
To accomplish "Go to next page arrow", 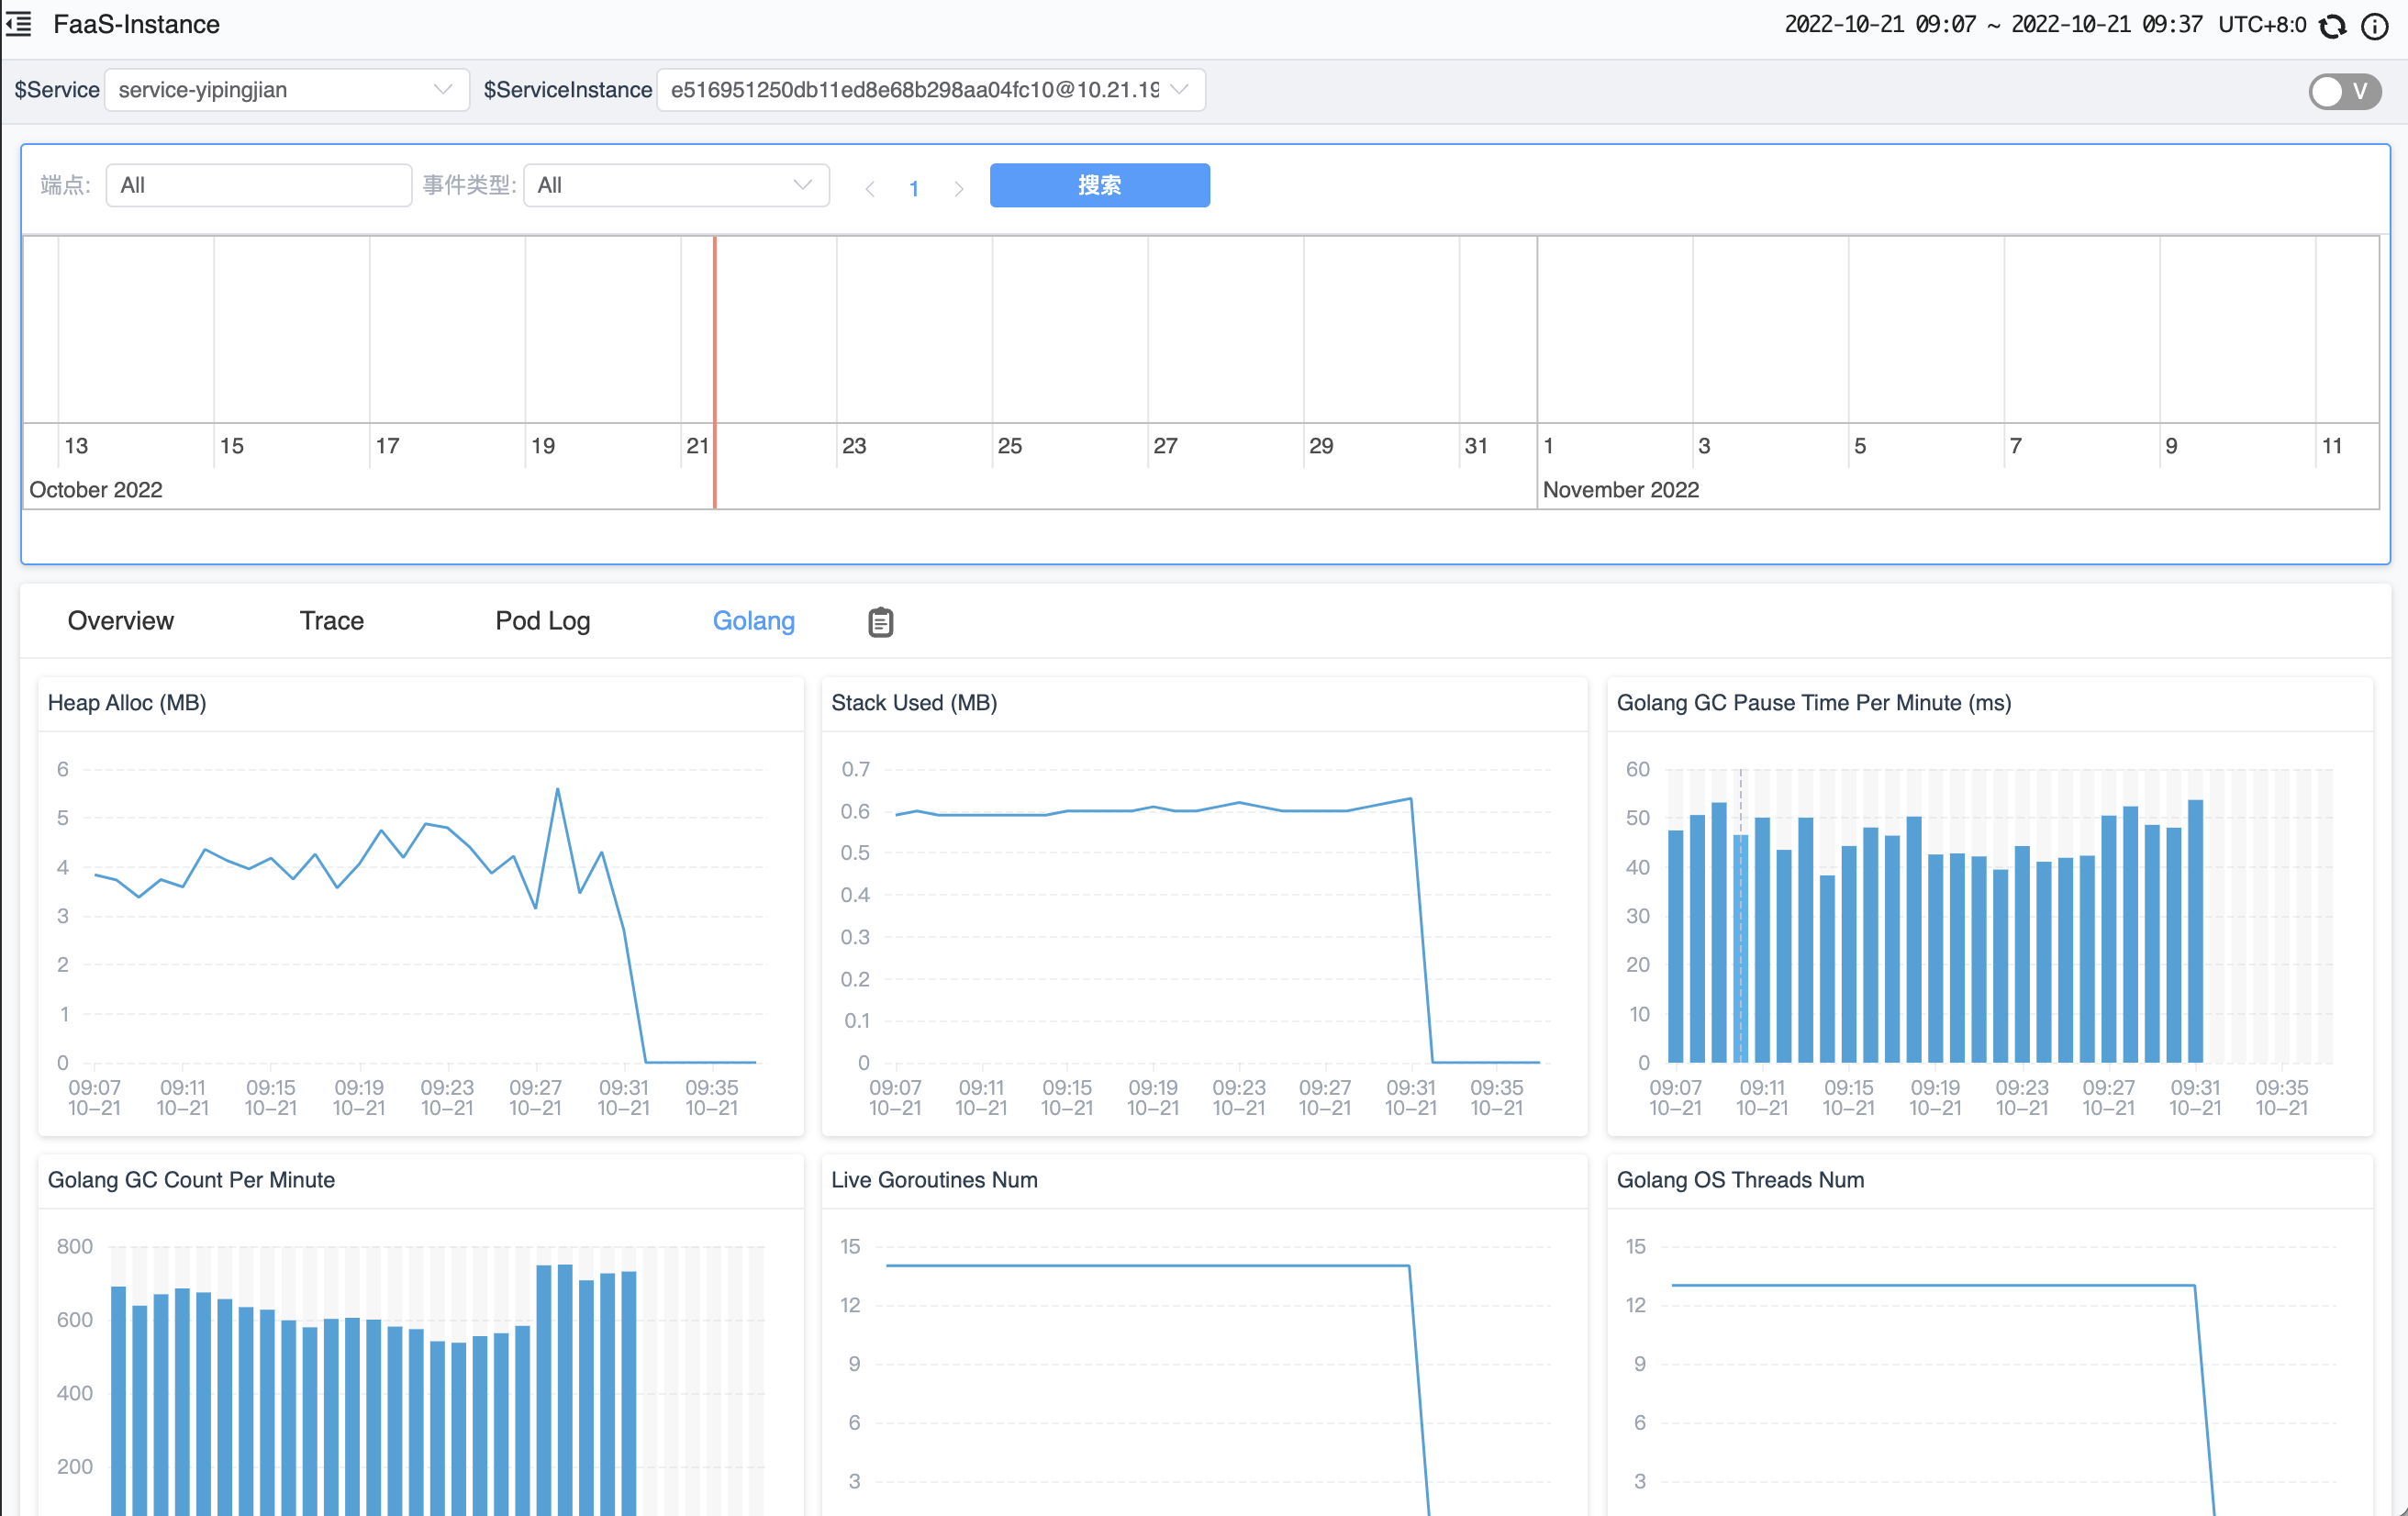I will click(x=958, y=188).
